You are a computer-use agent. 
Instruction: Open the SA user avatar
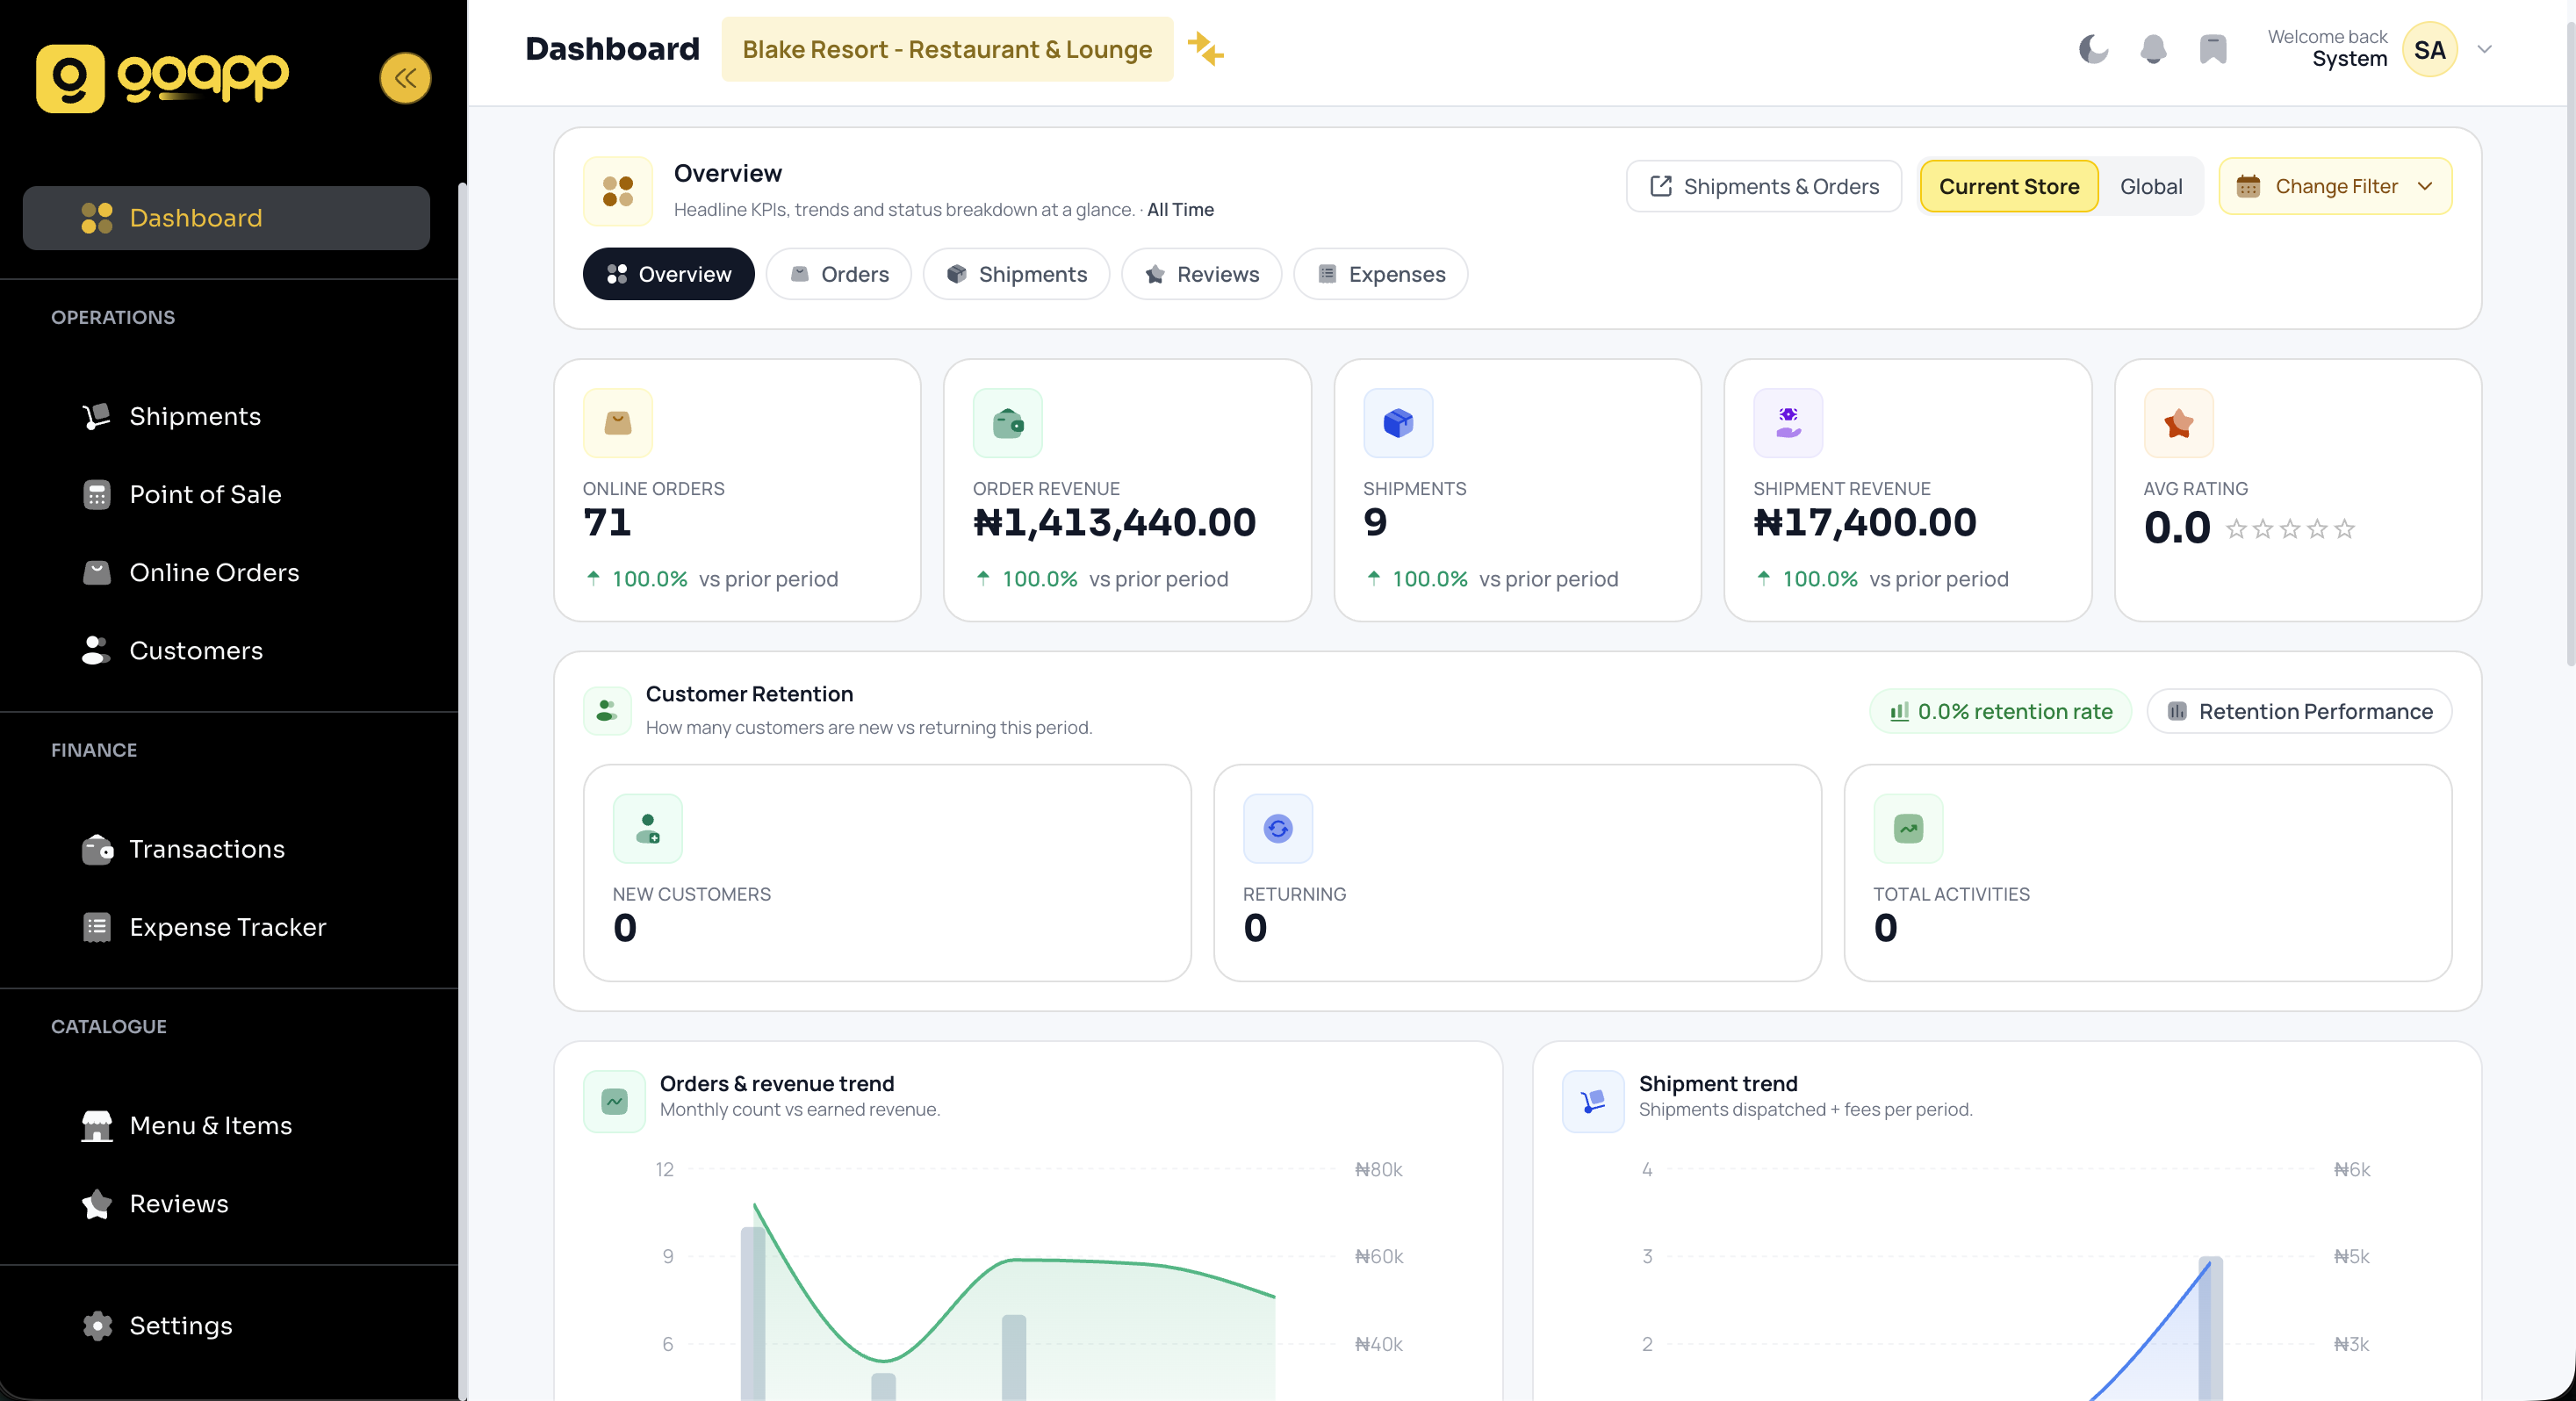click(2430, 49)
